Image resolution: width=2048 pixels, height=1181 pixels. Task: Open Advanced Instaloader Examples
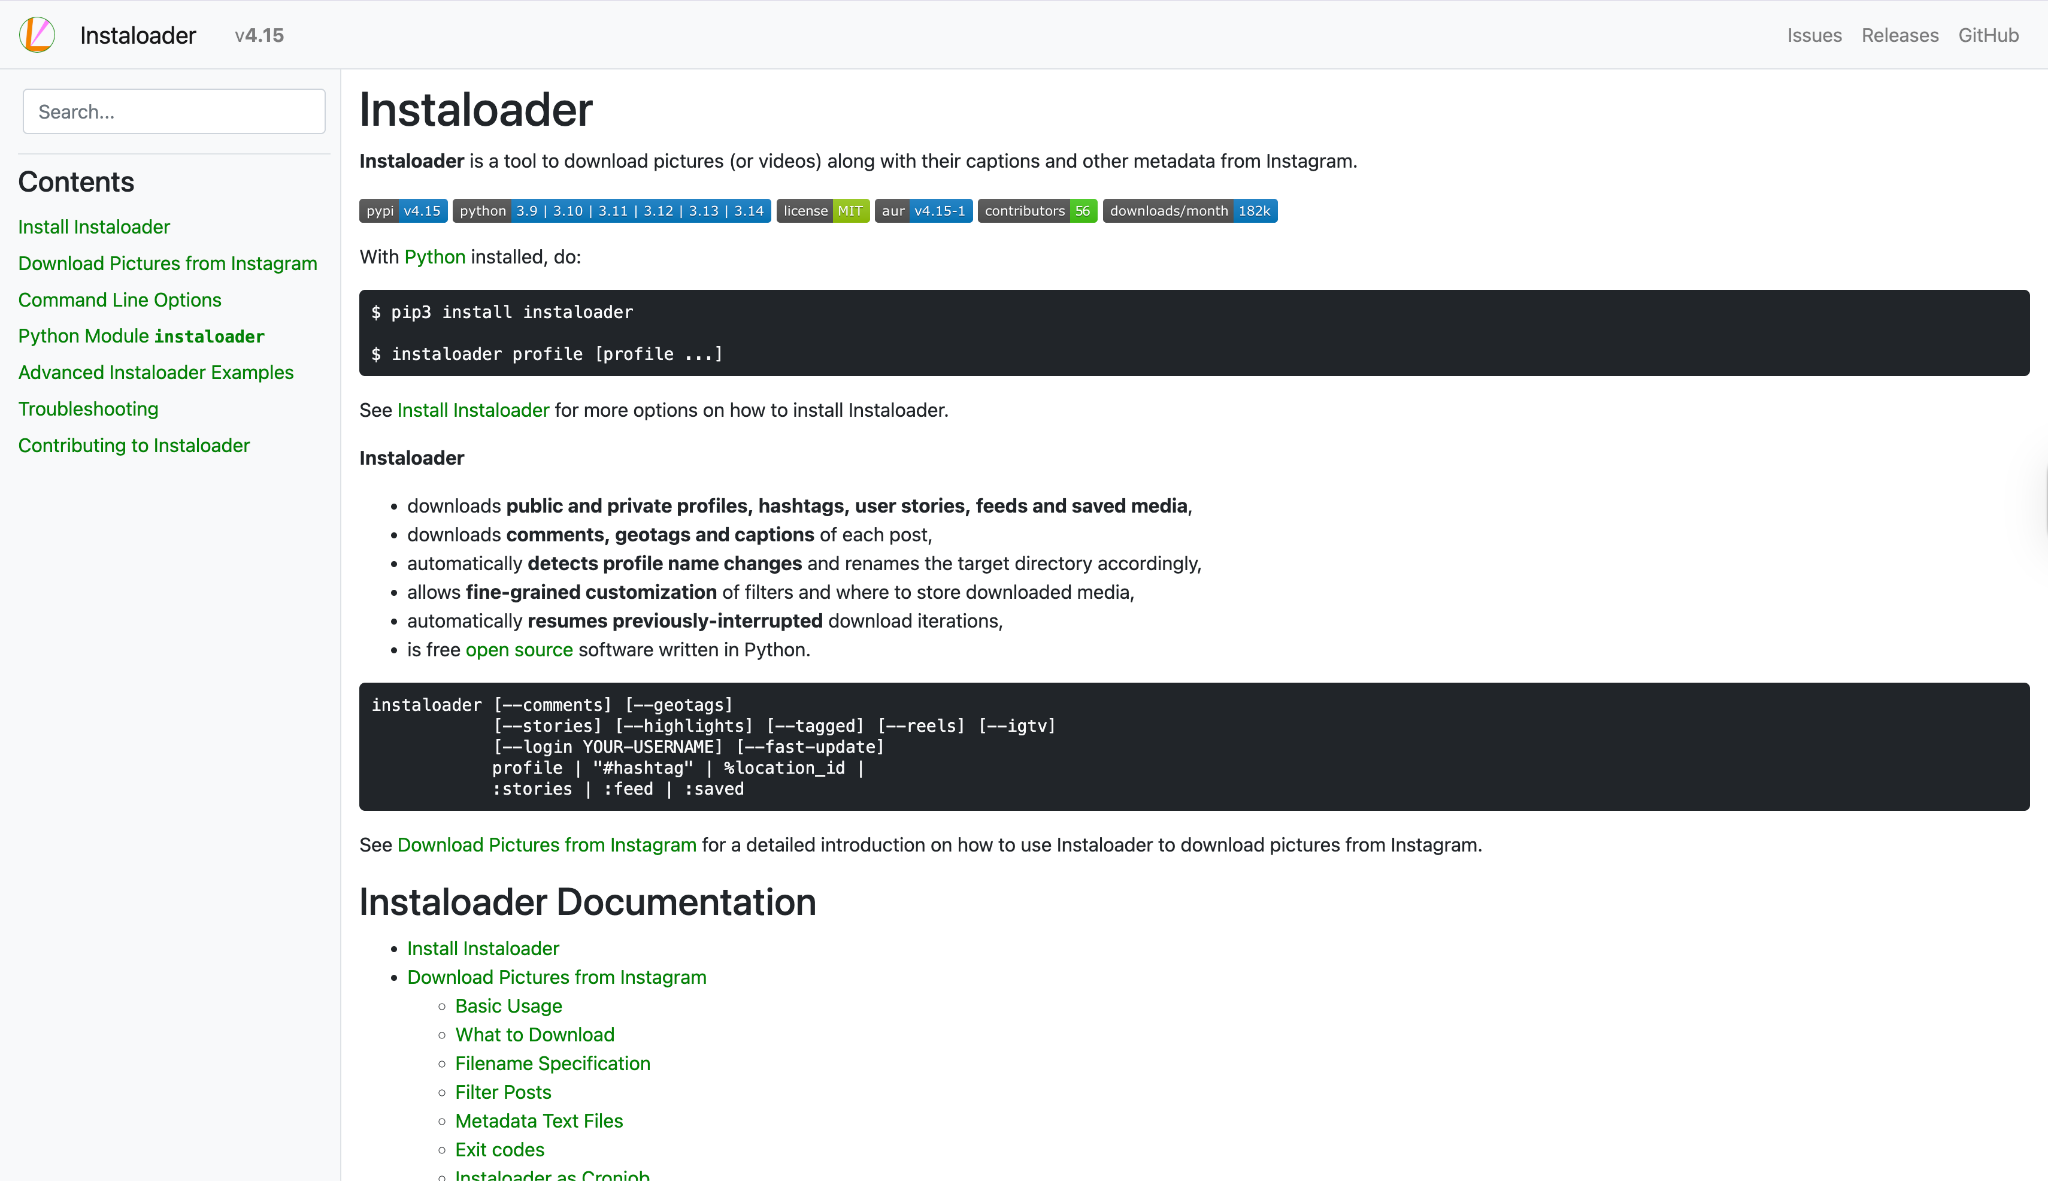pos(155,372)
